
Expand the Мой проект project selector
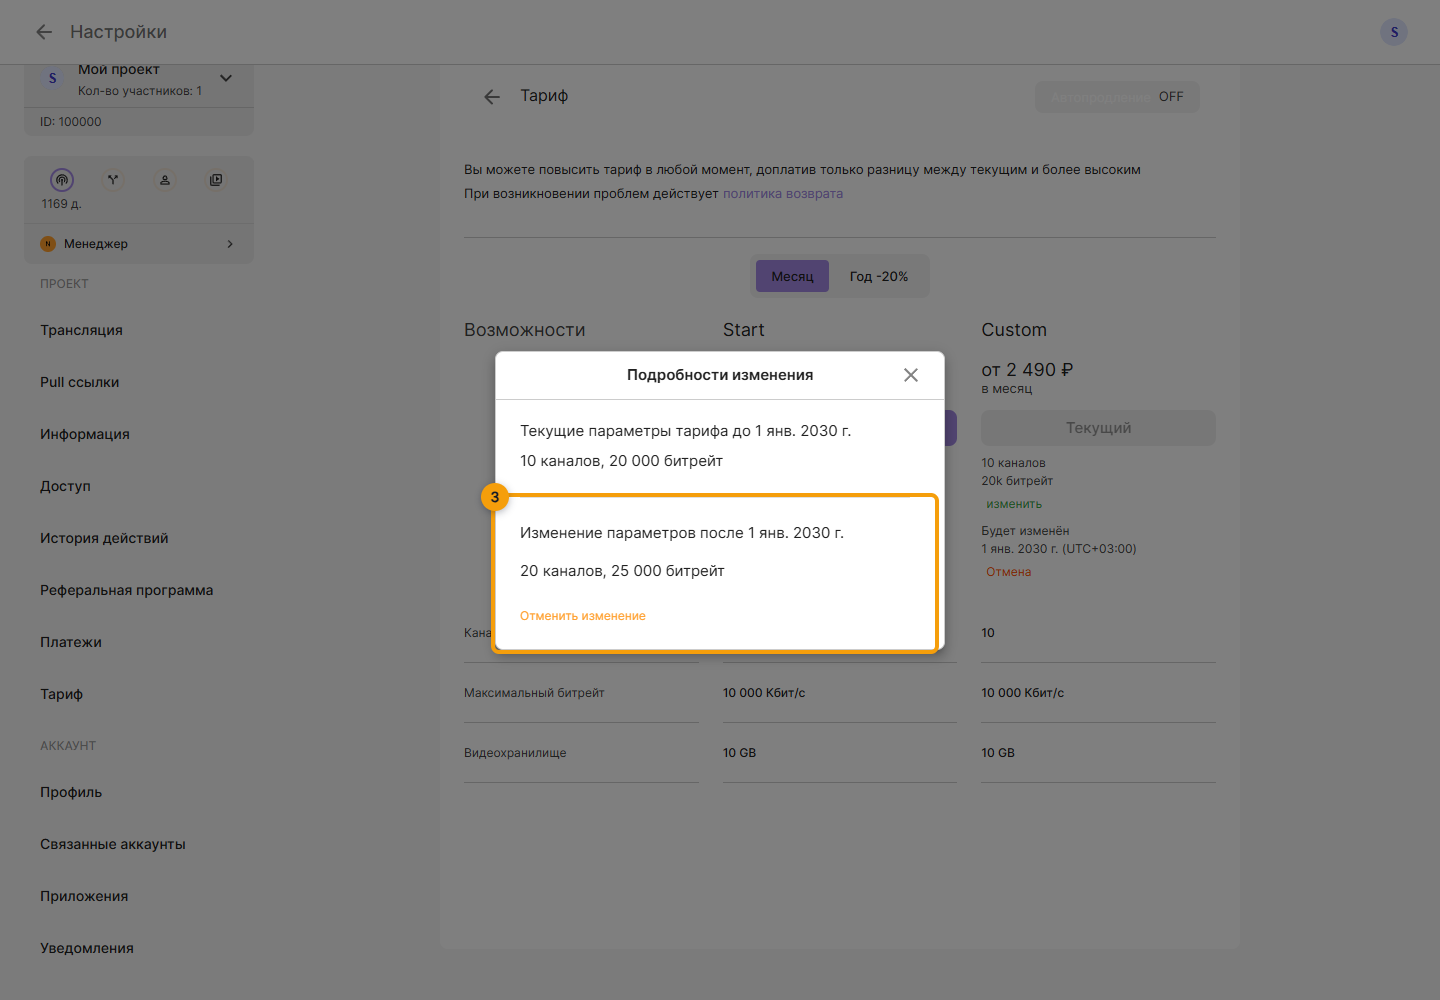coord(226,78)
